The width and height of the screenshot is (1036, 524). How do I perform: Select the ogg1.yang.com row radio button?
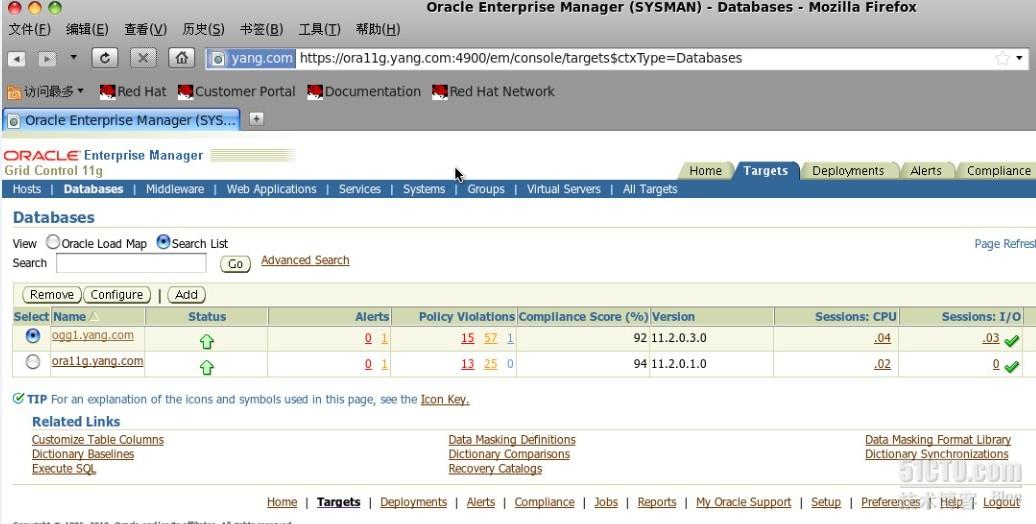tap(32, 336)
